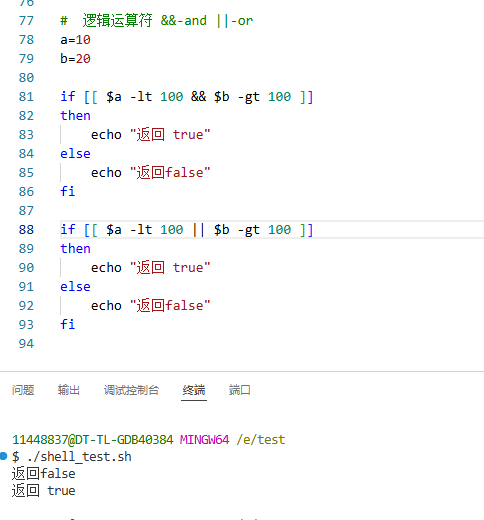The image size is (484, 520).
Task: Open the 调试控制台 tab
Action: (x=131, y=390)
